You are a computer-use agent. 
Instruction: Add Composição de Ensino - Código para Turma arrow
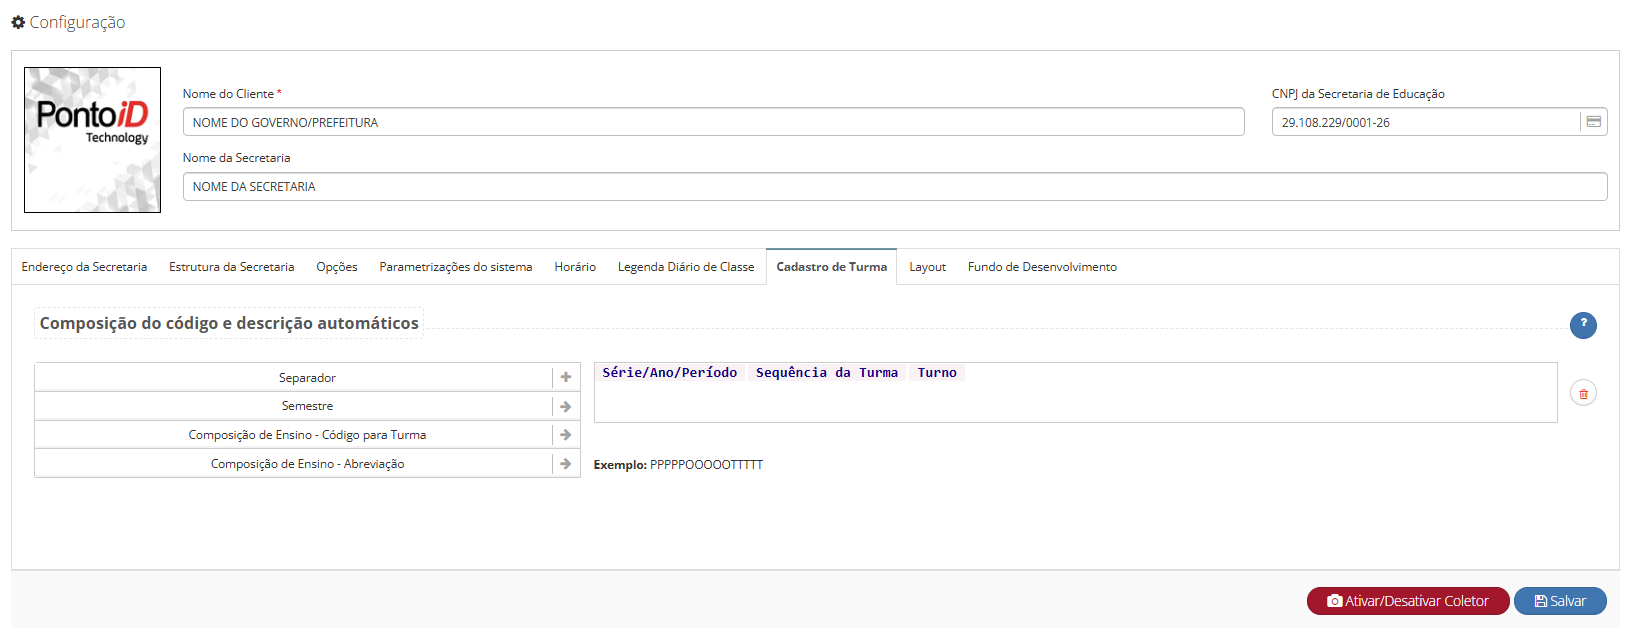point(566,435)
